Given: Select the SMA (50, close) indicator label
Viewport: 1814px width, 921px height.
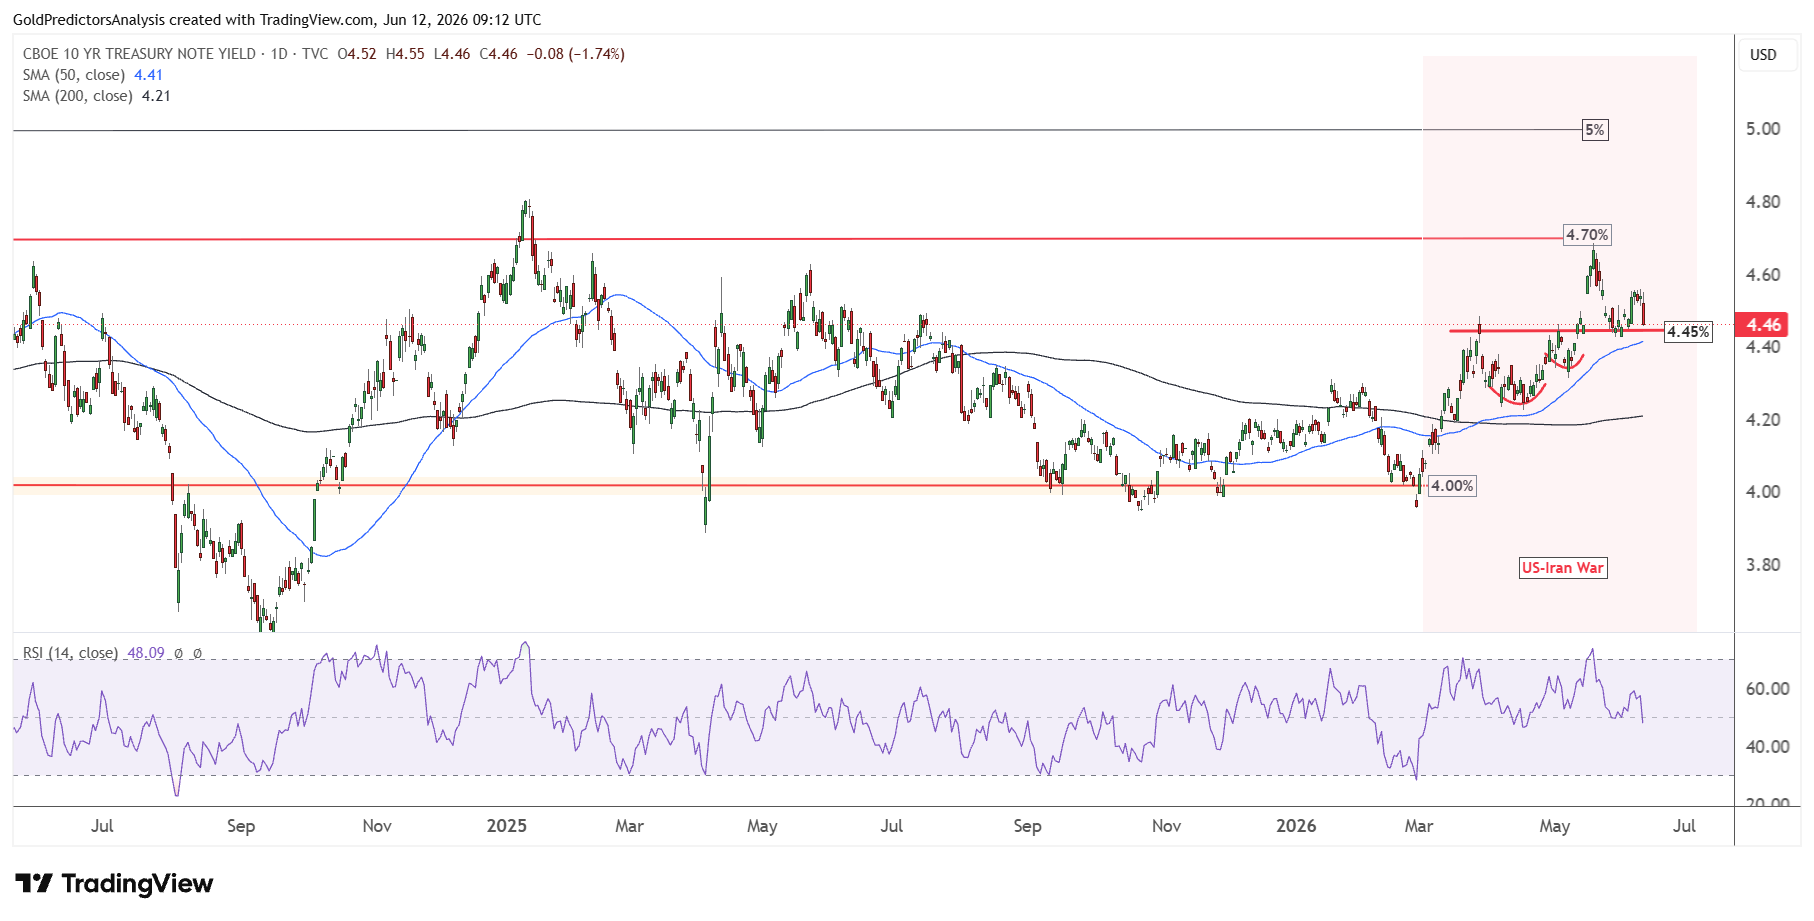Looking at the screenshot, I should pyautogui.click(x=74, y=75).
